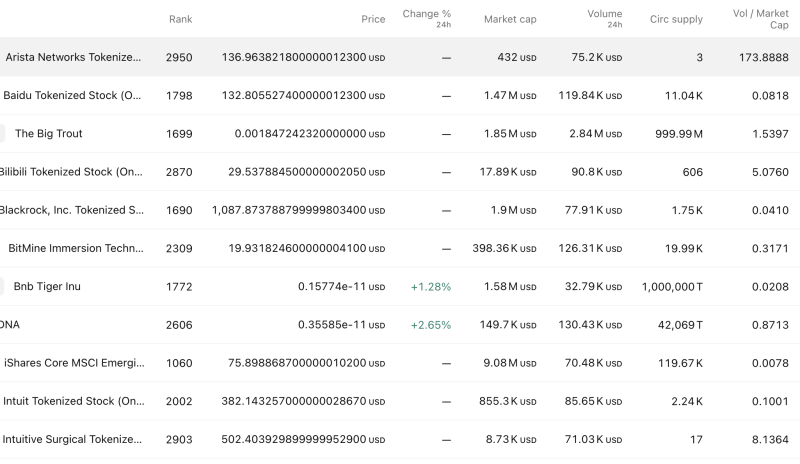Image resolution: width=800 pixels, height=464 pixels.
Task: Click market cap 432 USD
Action: click(517, 57)
